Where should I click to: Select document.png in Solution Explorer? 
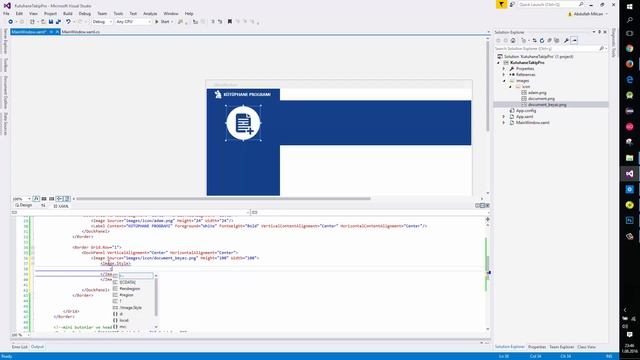[x=541, y=99]
